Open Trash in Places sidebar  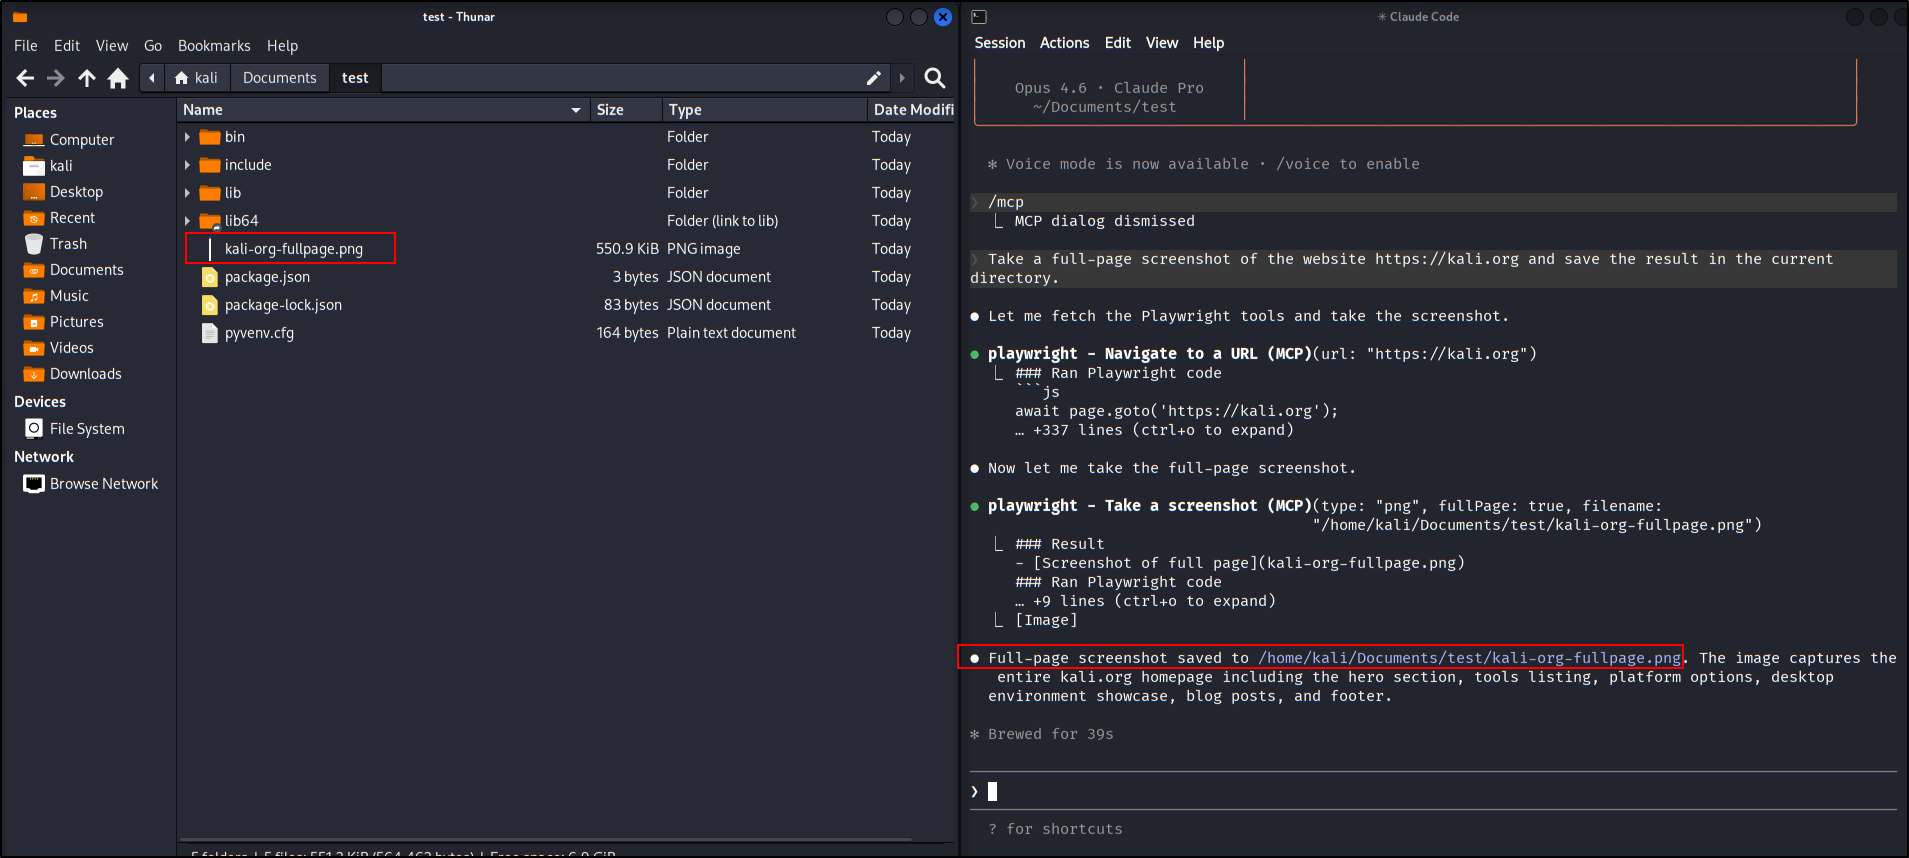pos(68,244)
